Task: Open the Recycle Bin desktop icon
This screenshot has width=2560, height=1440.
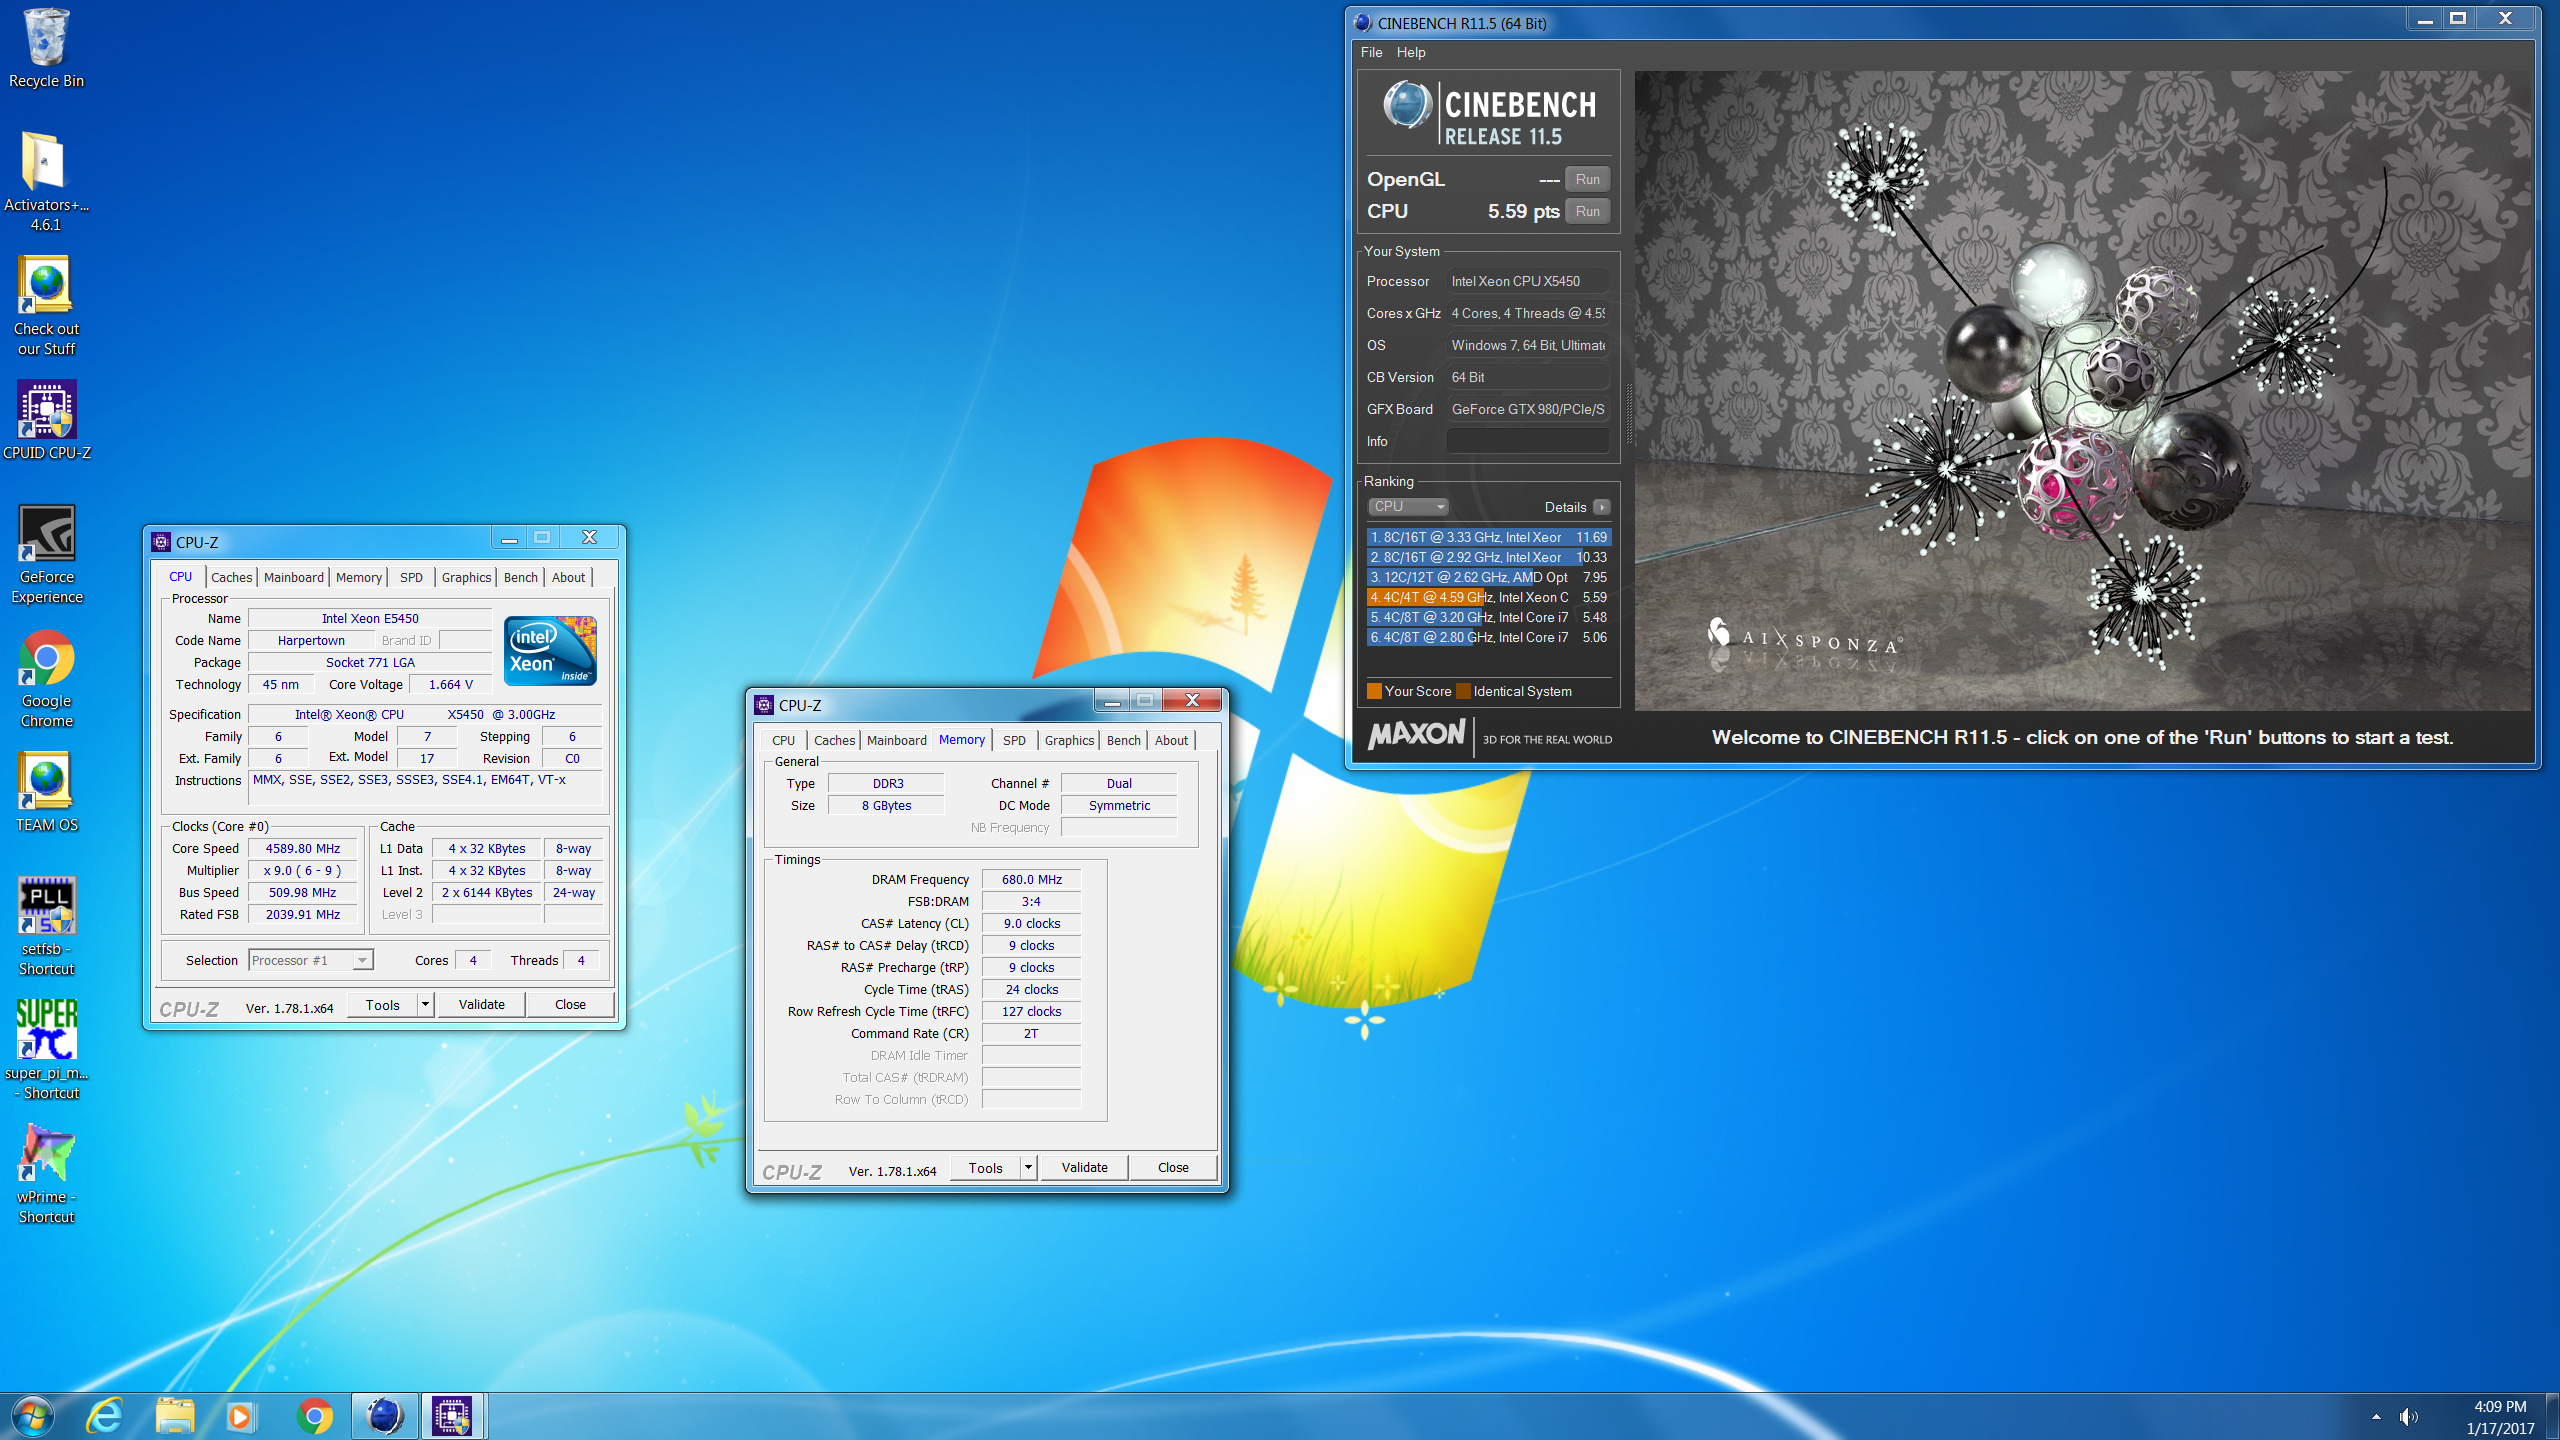Action: pos(46,48)
